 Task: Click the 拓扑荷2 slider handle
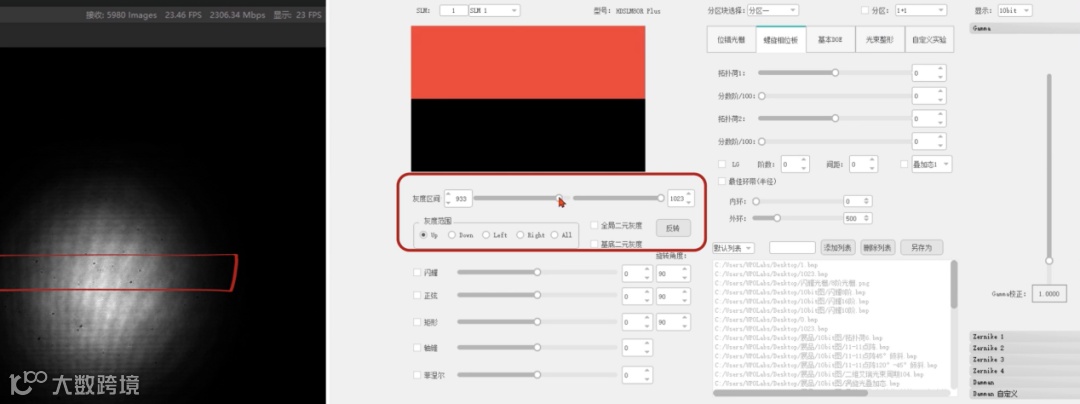(x=835, y=118)
